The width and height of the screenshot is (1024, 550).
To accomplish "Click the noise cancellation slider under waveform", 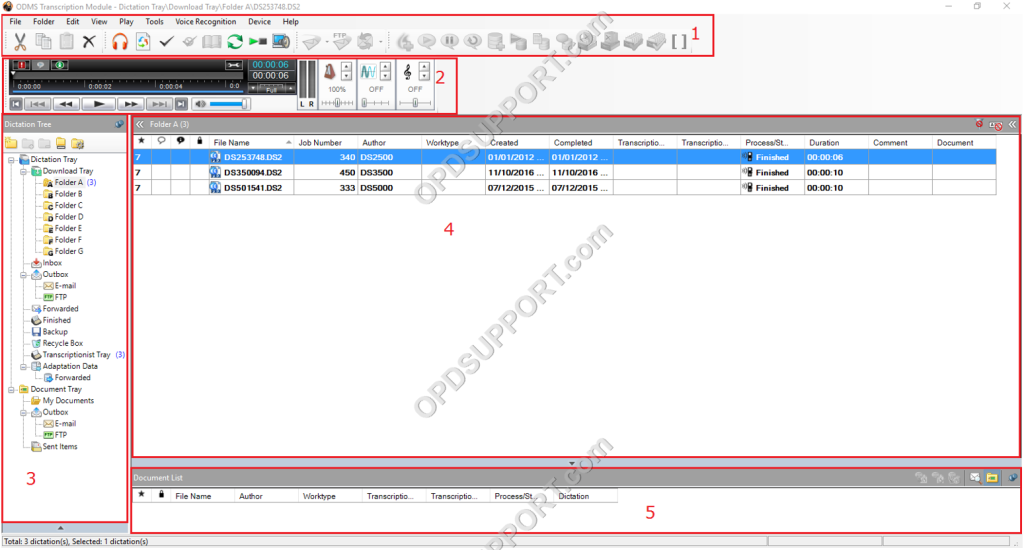I will (x=376, y=103).
